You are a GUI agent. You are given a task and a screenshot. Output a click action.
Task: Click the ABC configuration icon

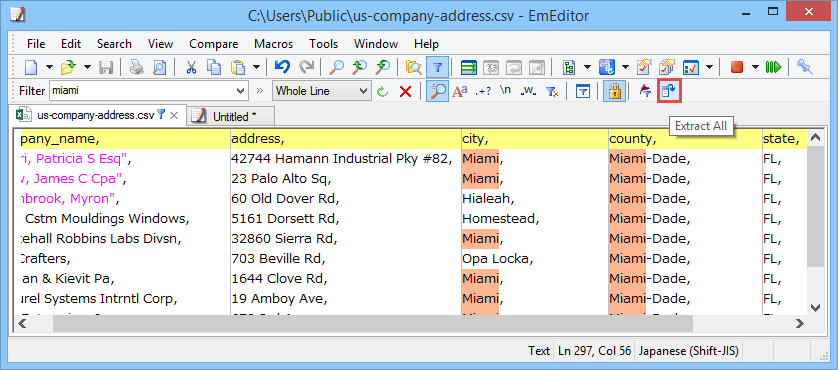coord(606,67)
